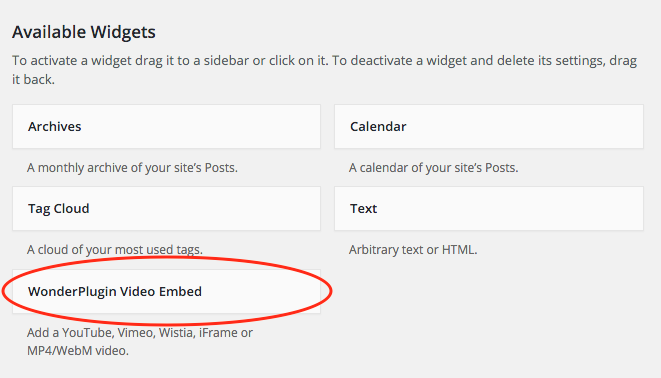Click the 'Calendar' title label
Image resolution: width=661 pixels, height=378 pixels.
pyautogui.click(x=378, y=126)
